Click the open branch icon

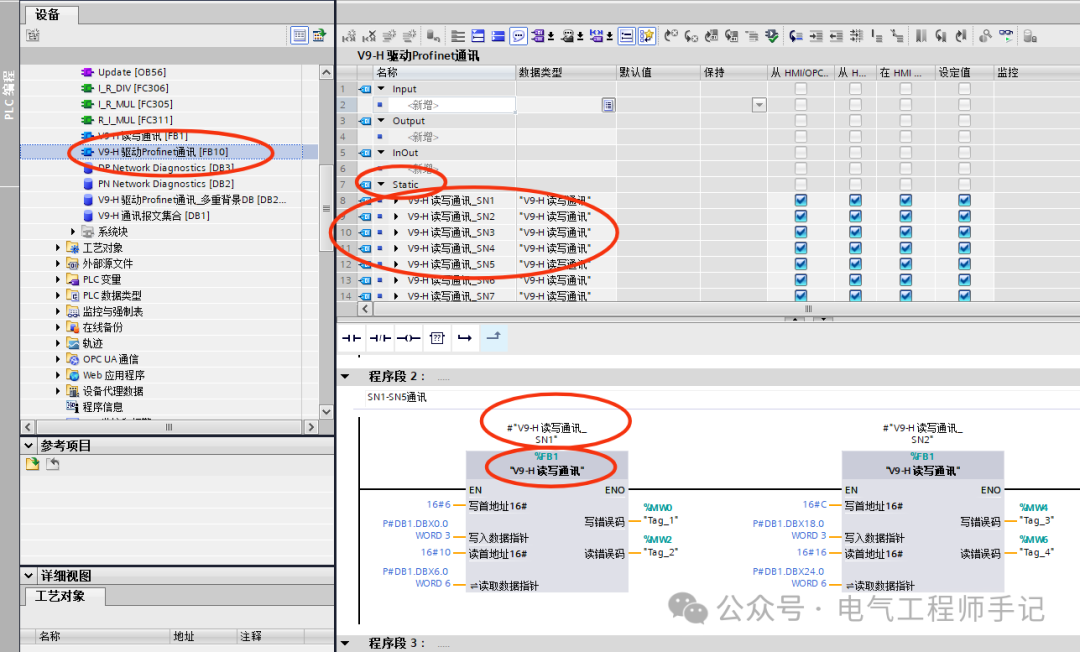pos(465,338)
